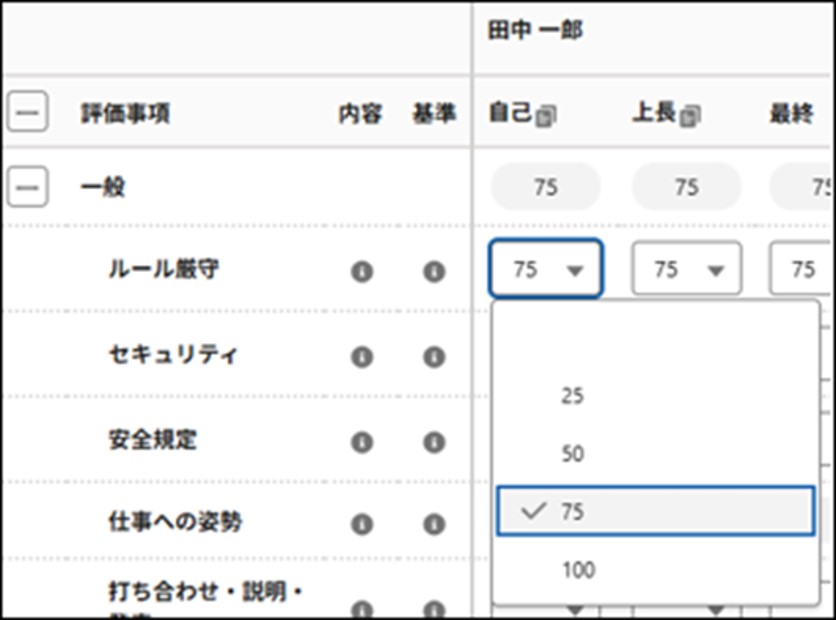Show 基準 info for 打ち合わせ・説明 row
836x620 pixels.
434,609
